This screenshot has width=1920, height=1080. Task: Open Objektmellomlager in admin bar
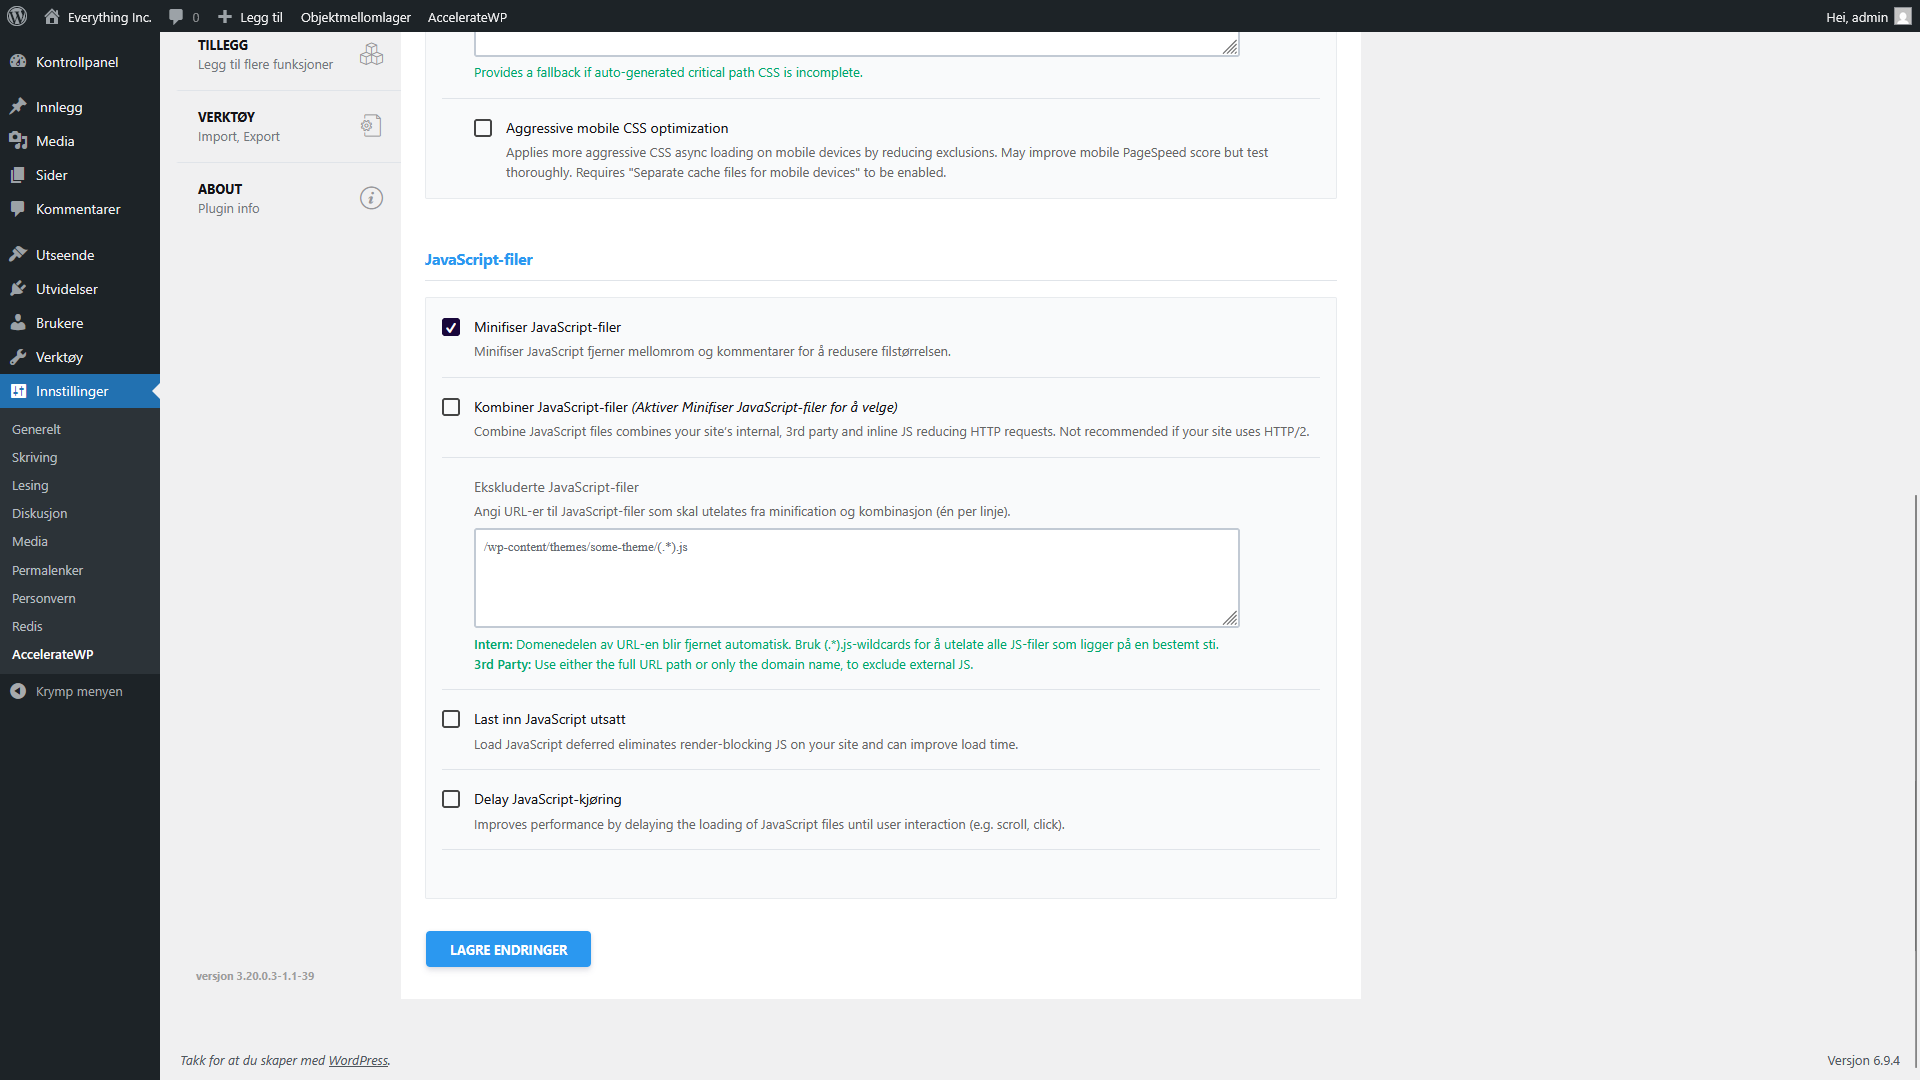click(x=355, y=16)
